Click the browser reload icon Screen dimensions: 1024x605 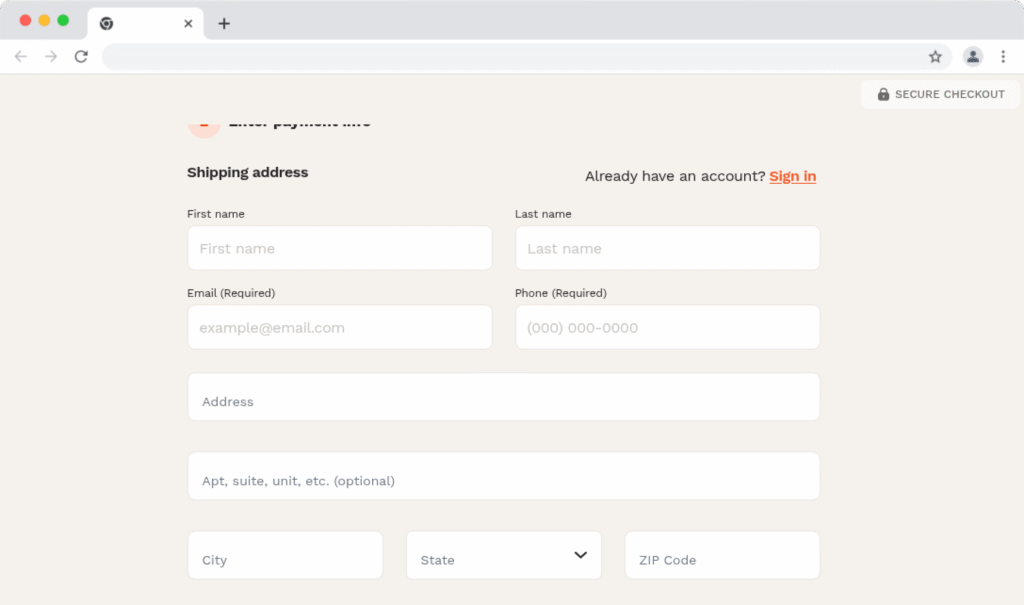81,57
